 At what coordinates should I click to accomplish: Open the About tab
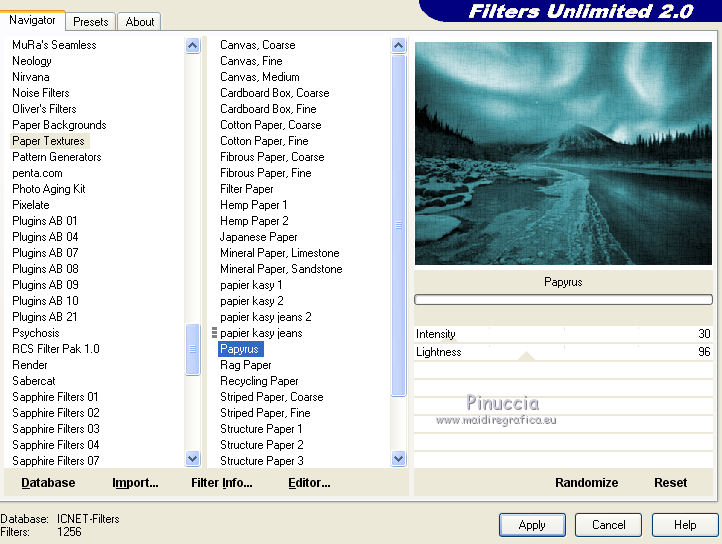140,22
